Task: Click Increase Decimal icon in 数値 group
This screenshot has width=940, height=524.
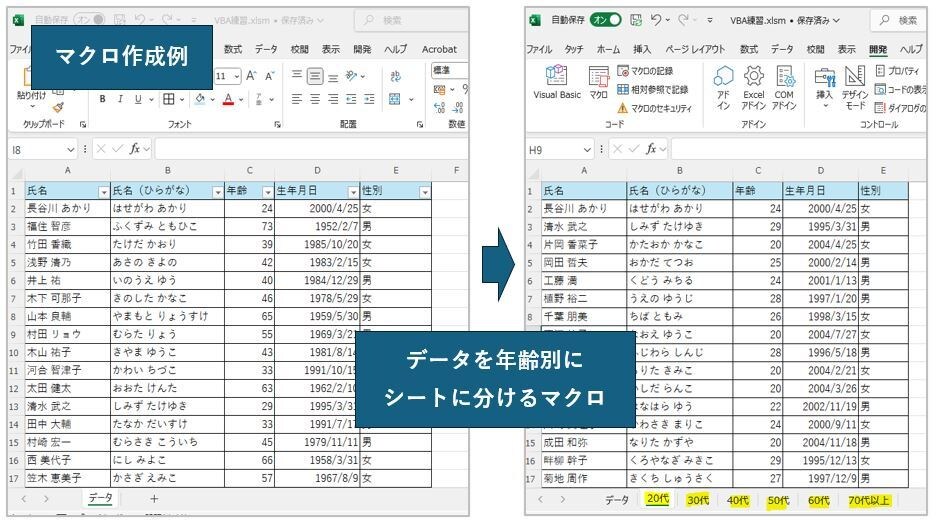Action: [x=439, y=108]
